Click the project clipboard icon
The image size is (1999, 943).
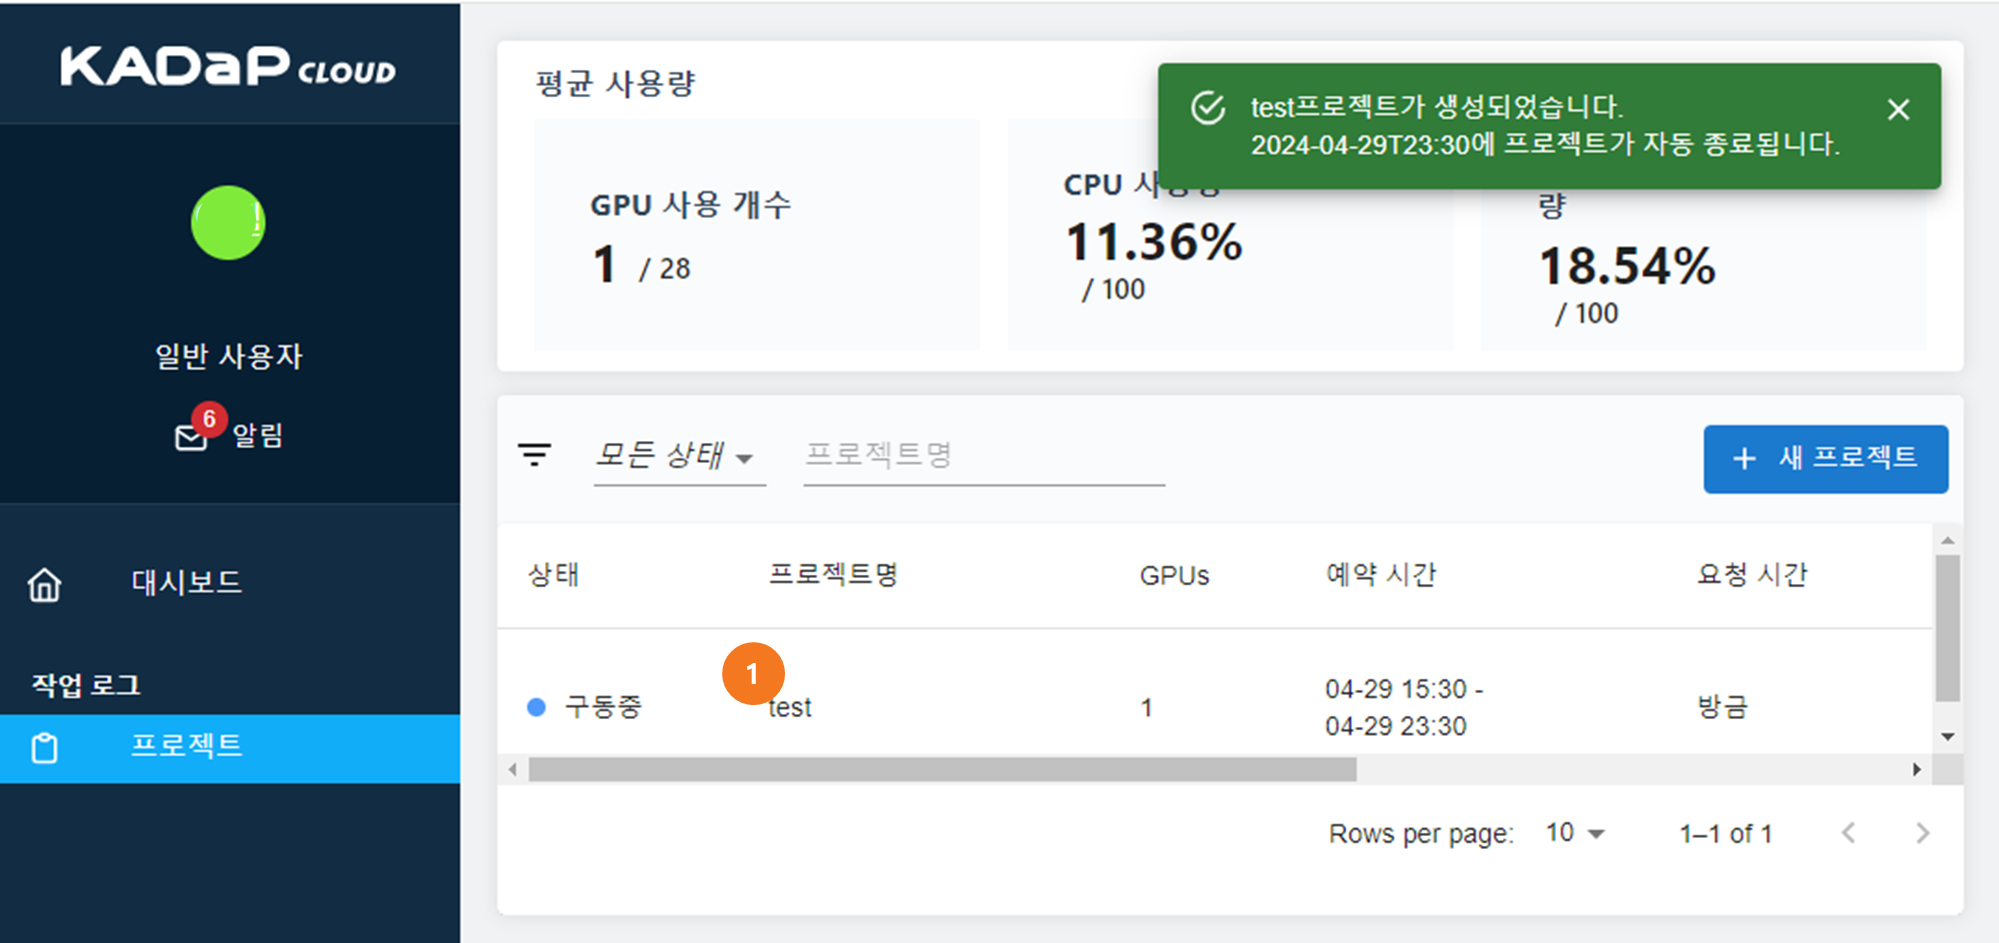[44, 748]
